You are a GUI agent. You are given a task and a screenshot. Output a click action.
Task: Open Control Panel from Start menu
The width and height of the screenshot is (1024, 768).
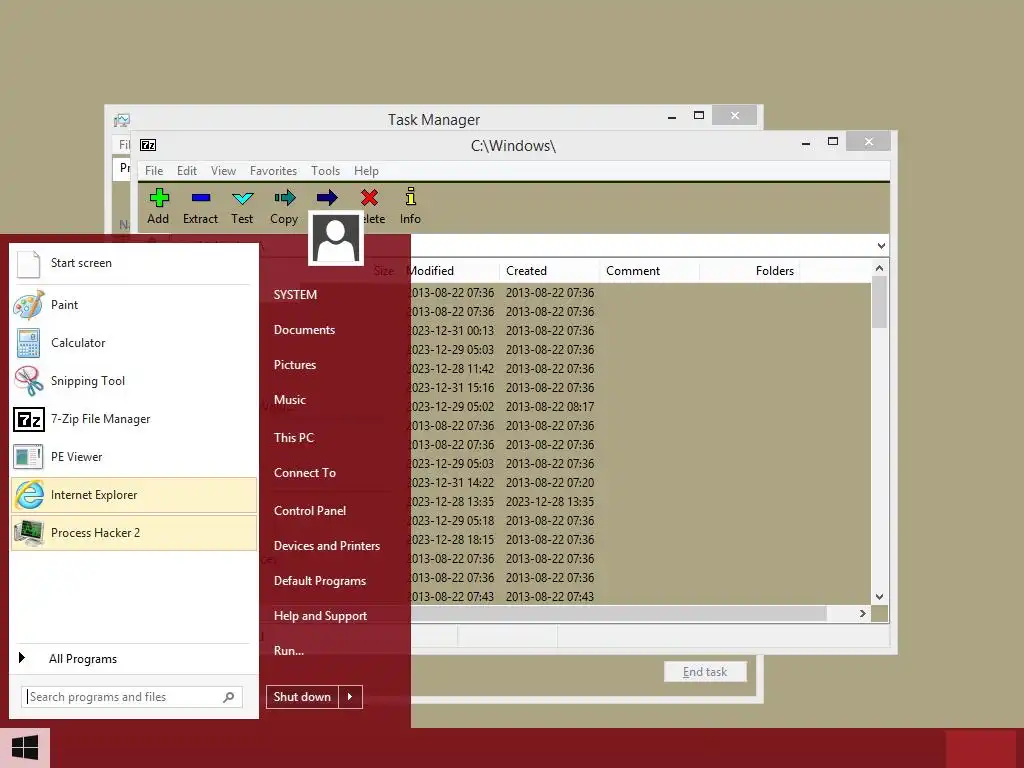pos(310,511)
